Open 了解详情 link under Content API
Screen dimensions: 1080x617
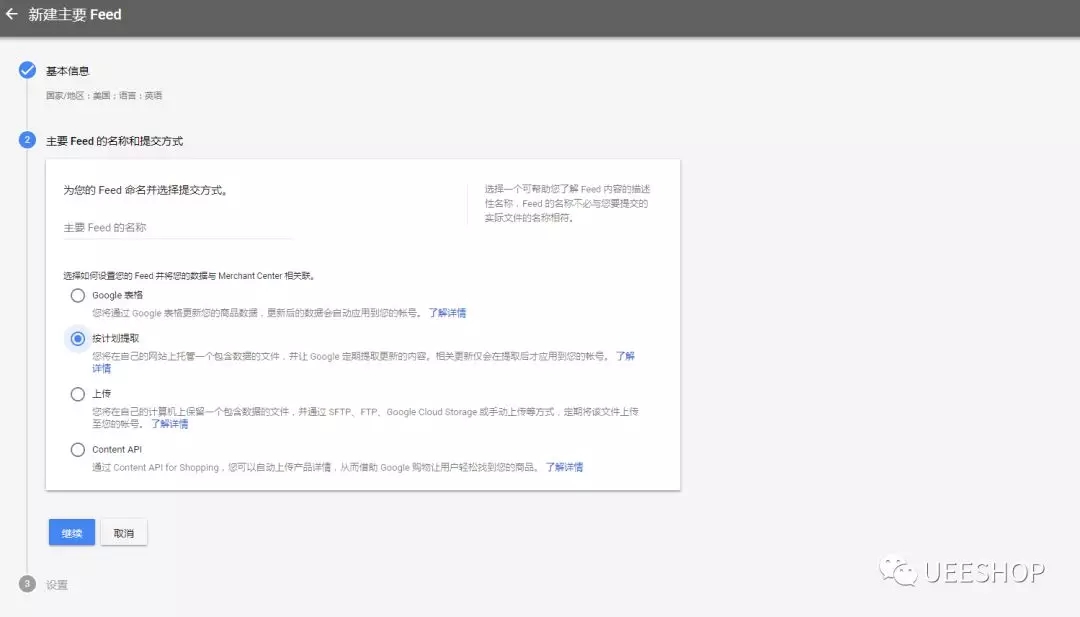point(564,467)
